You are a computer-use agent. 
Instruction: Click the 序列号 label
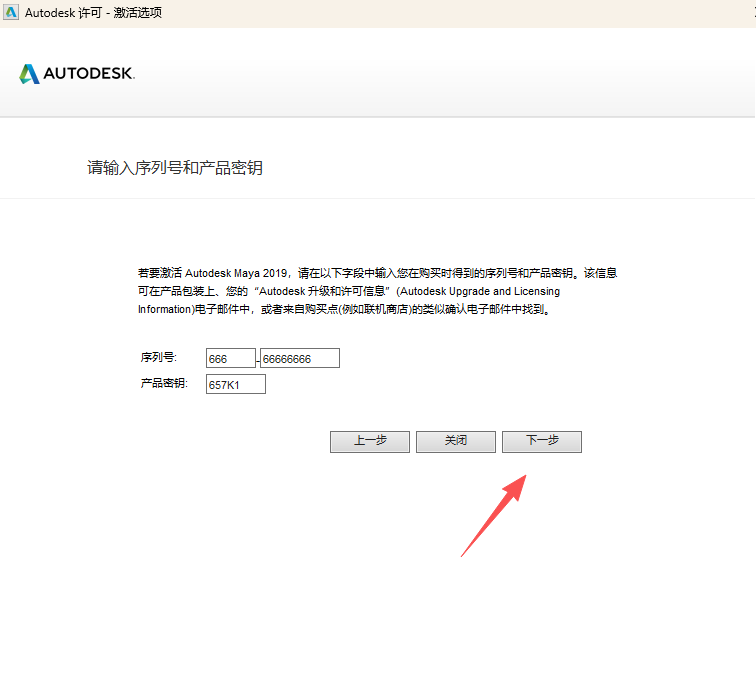(x=159, y=357)
